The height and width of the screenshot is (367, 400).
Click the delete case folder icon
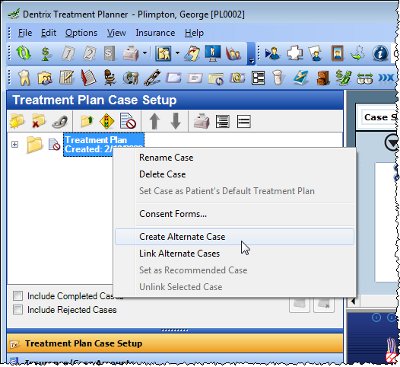tap(38, 121)
